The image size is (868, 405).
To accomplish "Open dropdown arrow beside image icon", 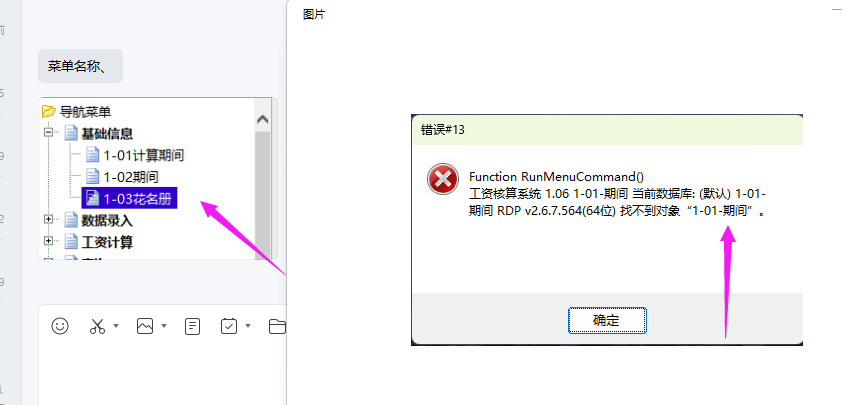I will (164, 326).
